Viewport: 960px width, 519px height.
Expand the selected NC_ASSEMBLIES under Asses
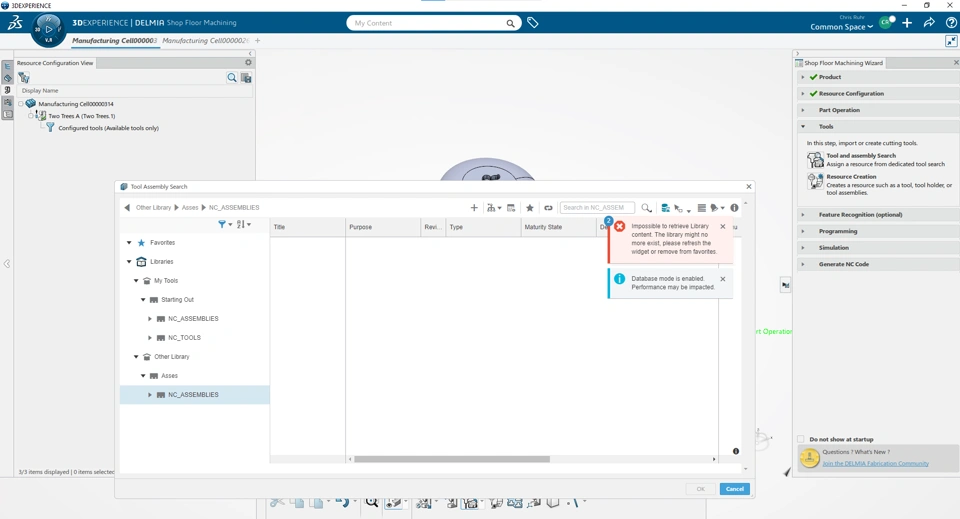(x=150, y=395)
